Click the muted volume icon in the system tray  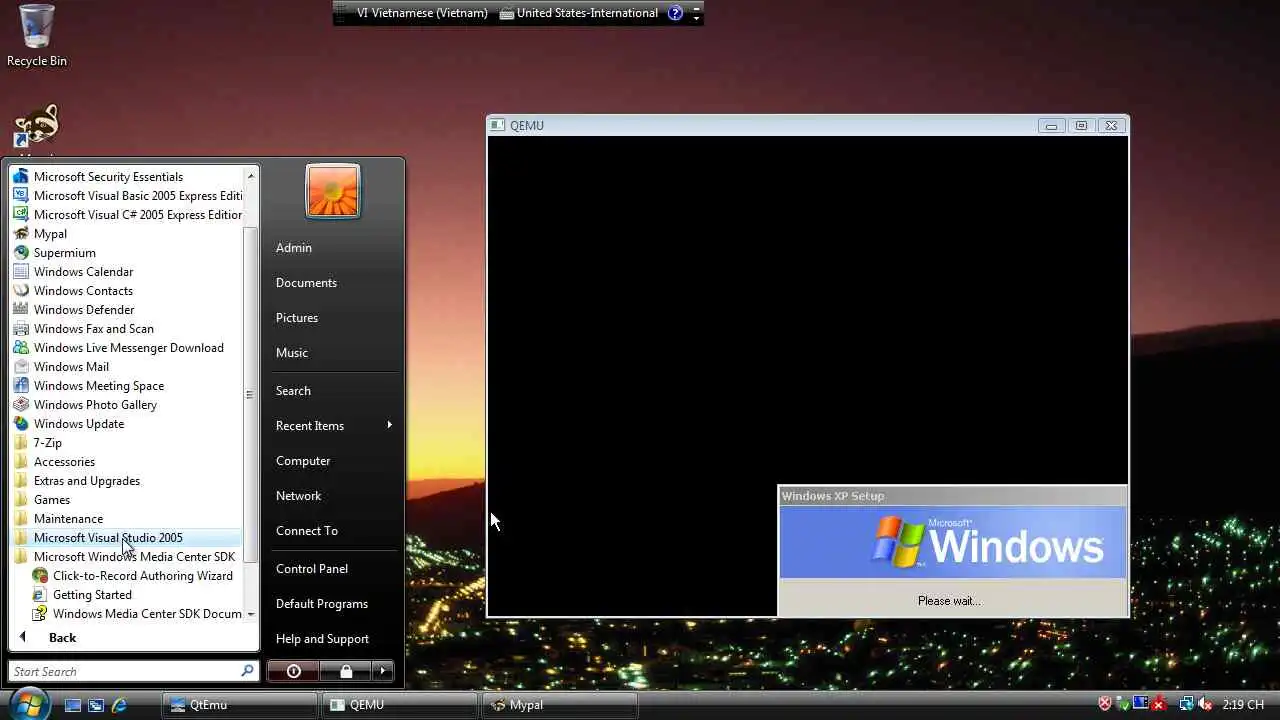click(1206, 705)
